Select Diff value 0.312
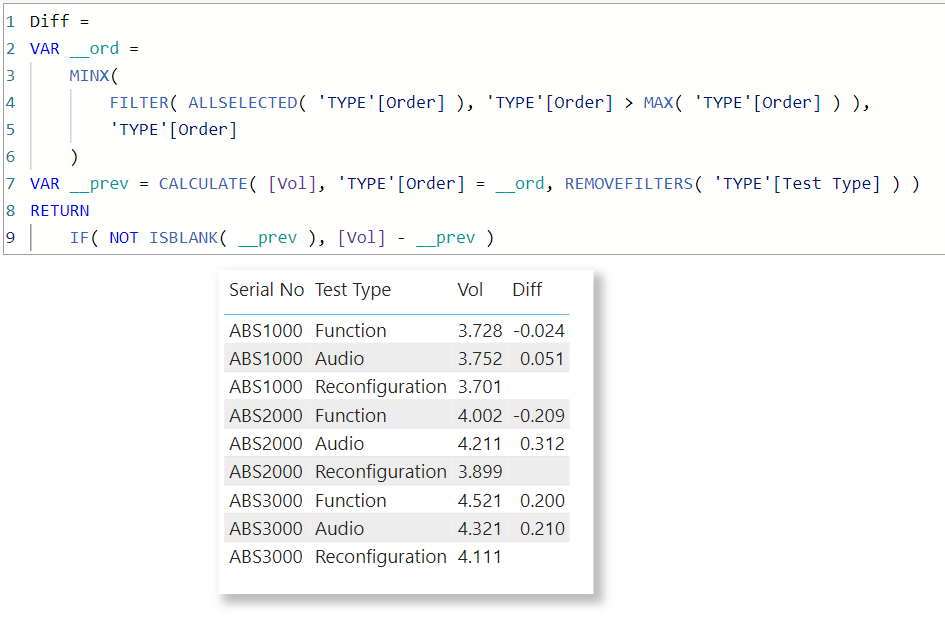The image size is (945, 621). tap(542, 444)
